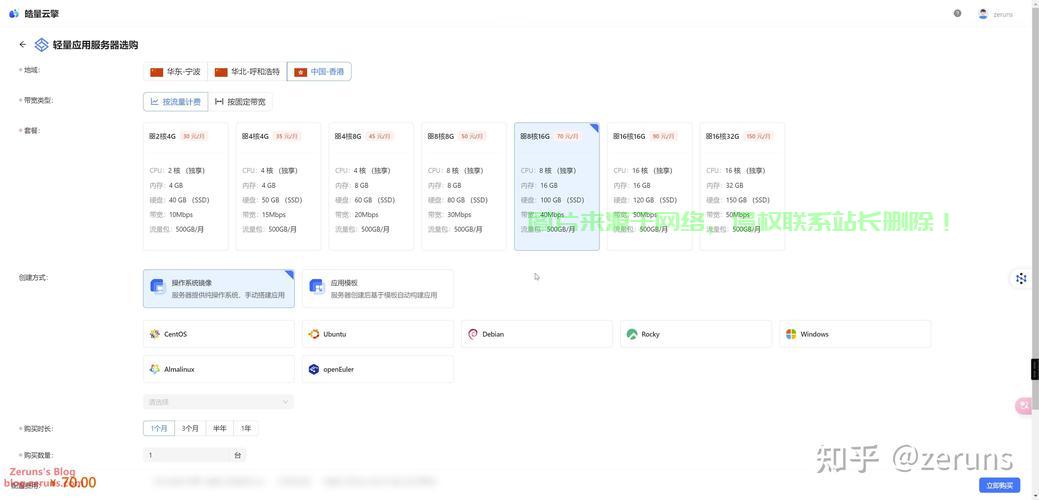Image resolution: width=1039 pixels, height=500 pixels.
Task: Click the 按流量计费 chart icon
Action: tap(154, 102)
